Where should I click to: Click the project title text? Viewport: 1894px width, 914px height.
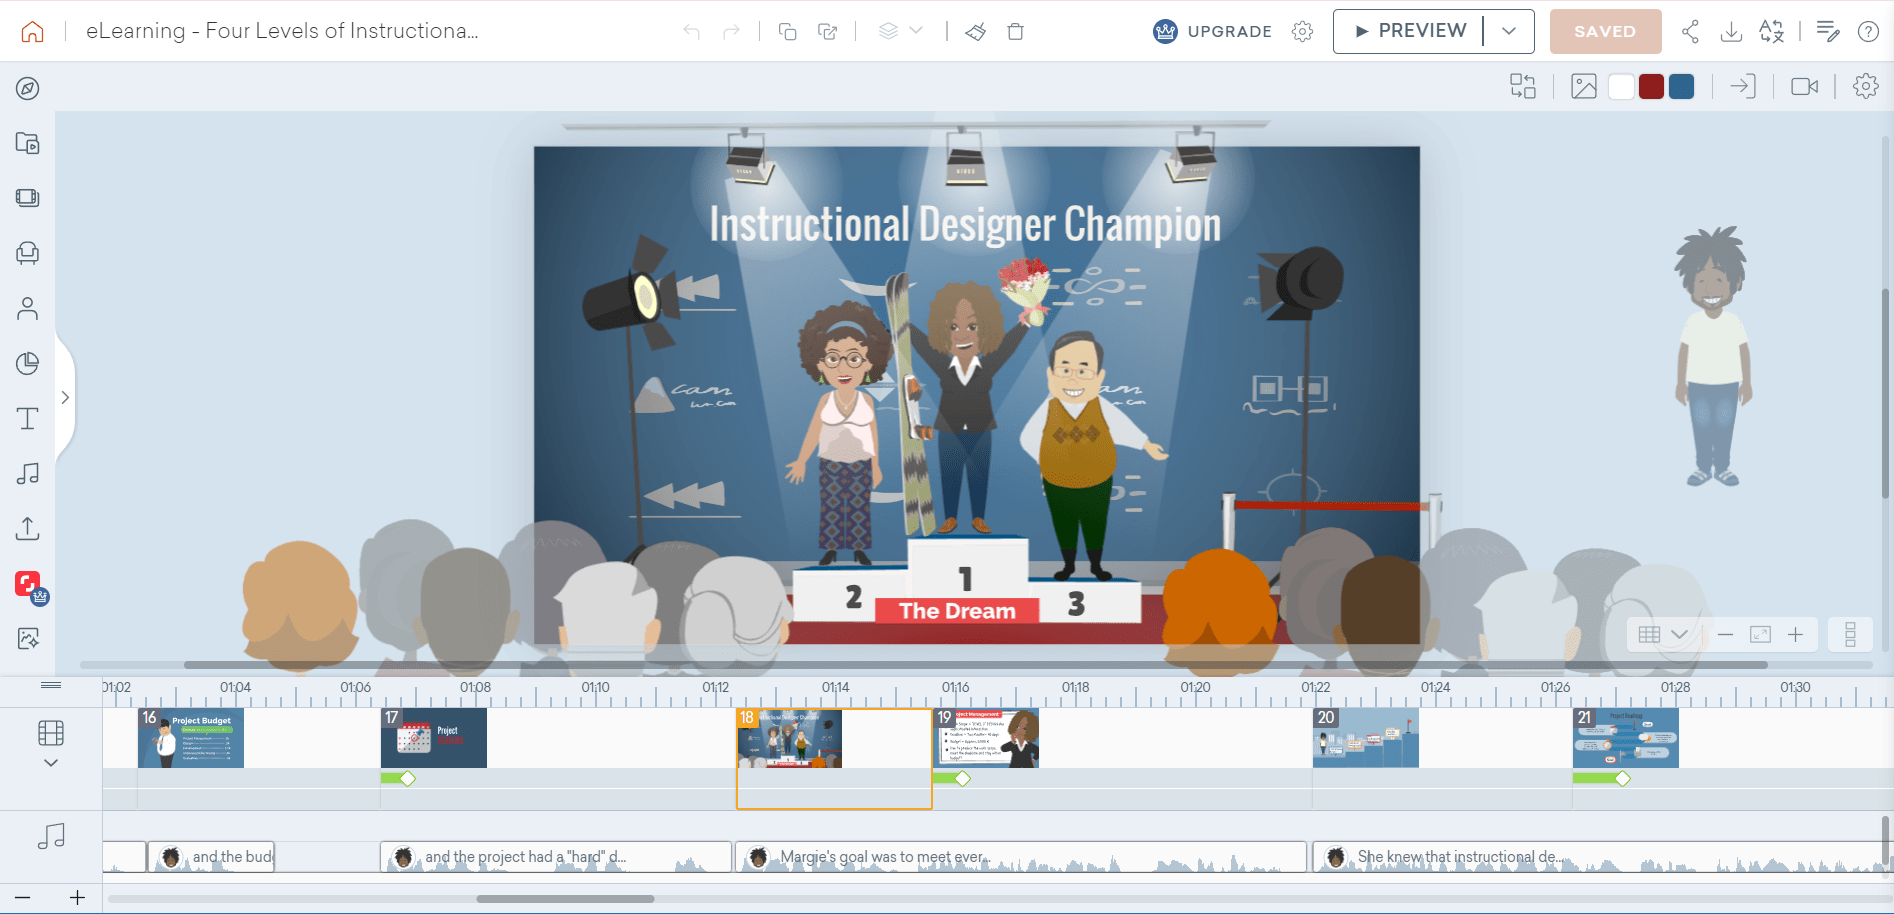(282, 31)
